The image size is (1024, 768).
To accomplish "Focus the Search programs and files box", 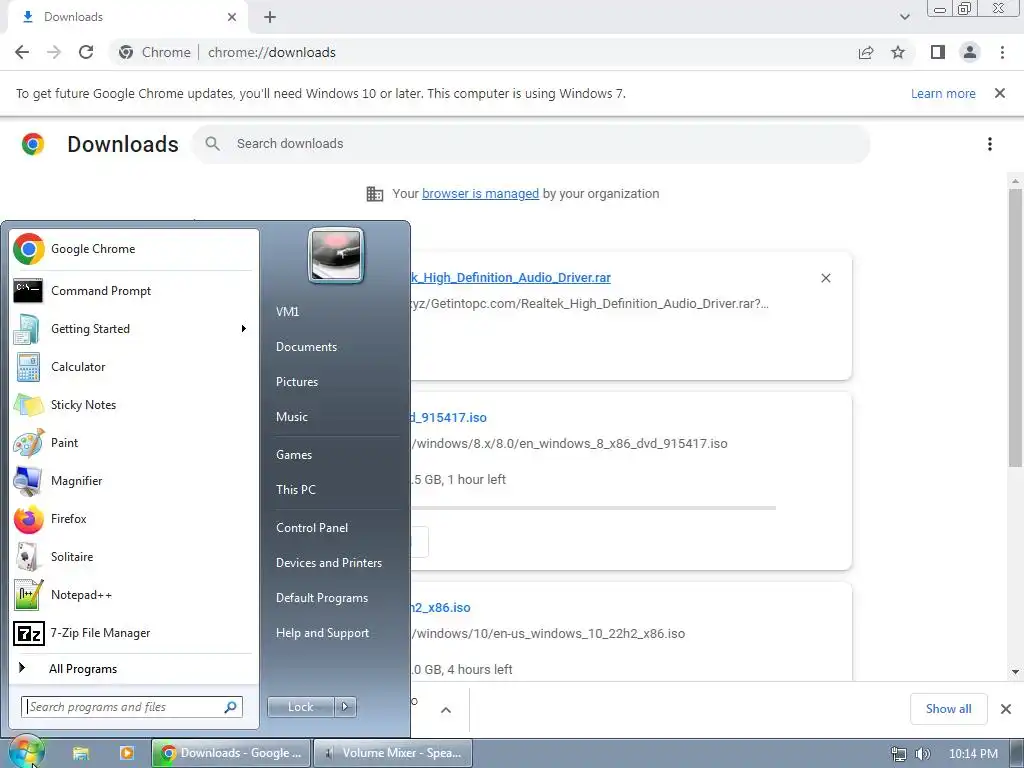I will click(x=132, y=707).
